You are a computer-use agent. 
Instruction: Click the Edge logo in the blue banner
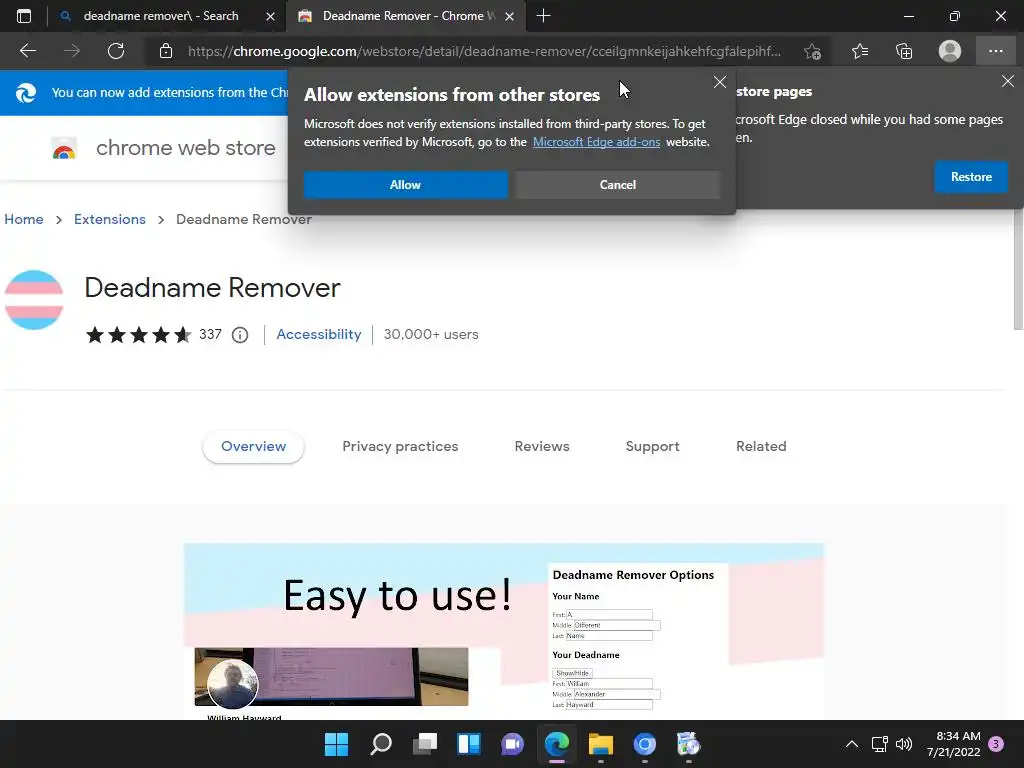pyautogui.click(x=26, y=93)
